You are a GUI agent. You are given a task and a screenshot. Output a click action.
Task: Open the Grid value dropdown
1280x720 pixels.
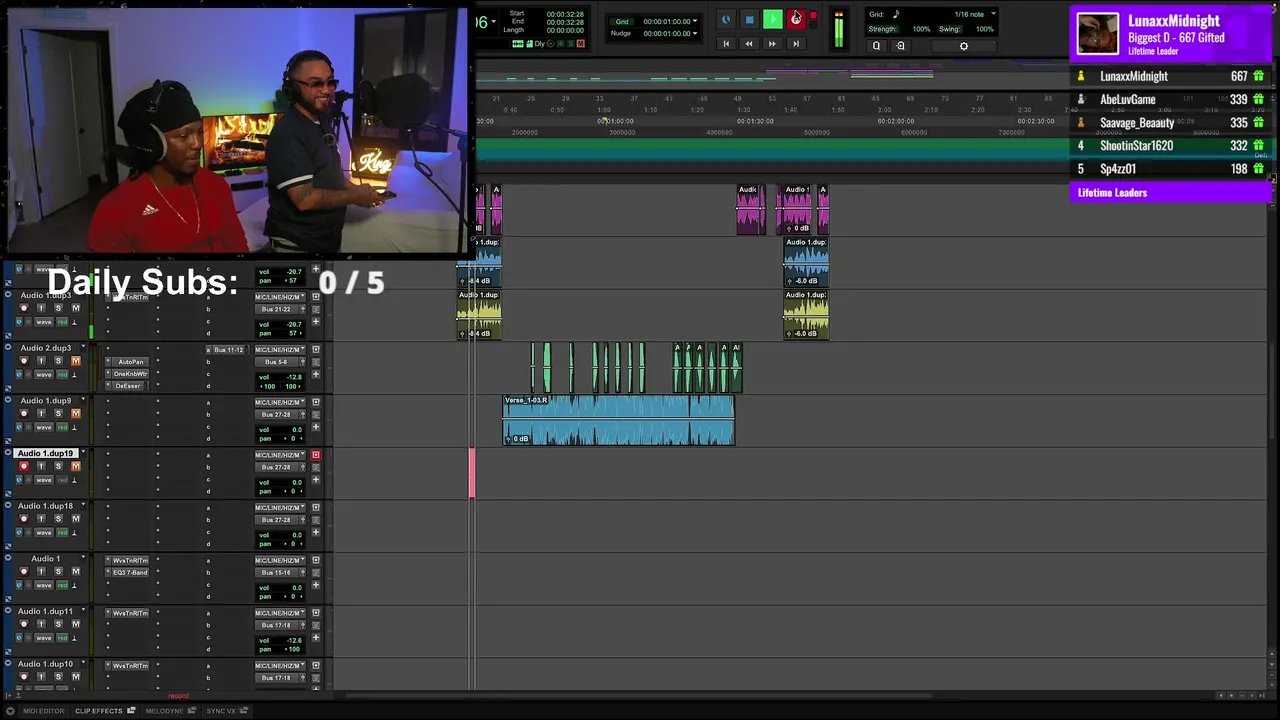point(695,21)
